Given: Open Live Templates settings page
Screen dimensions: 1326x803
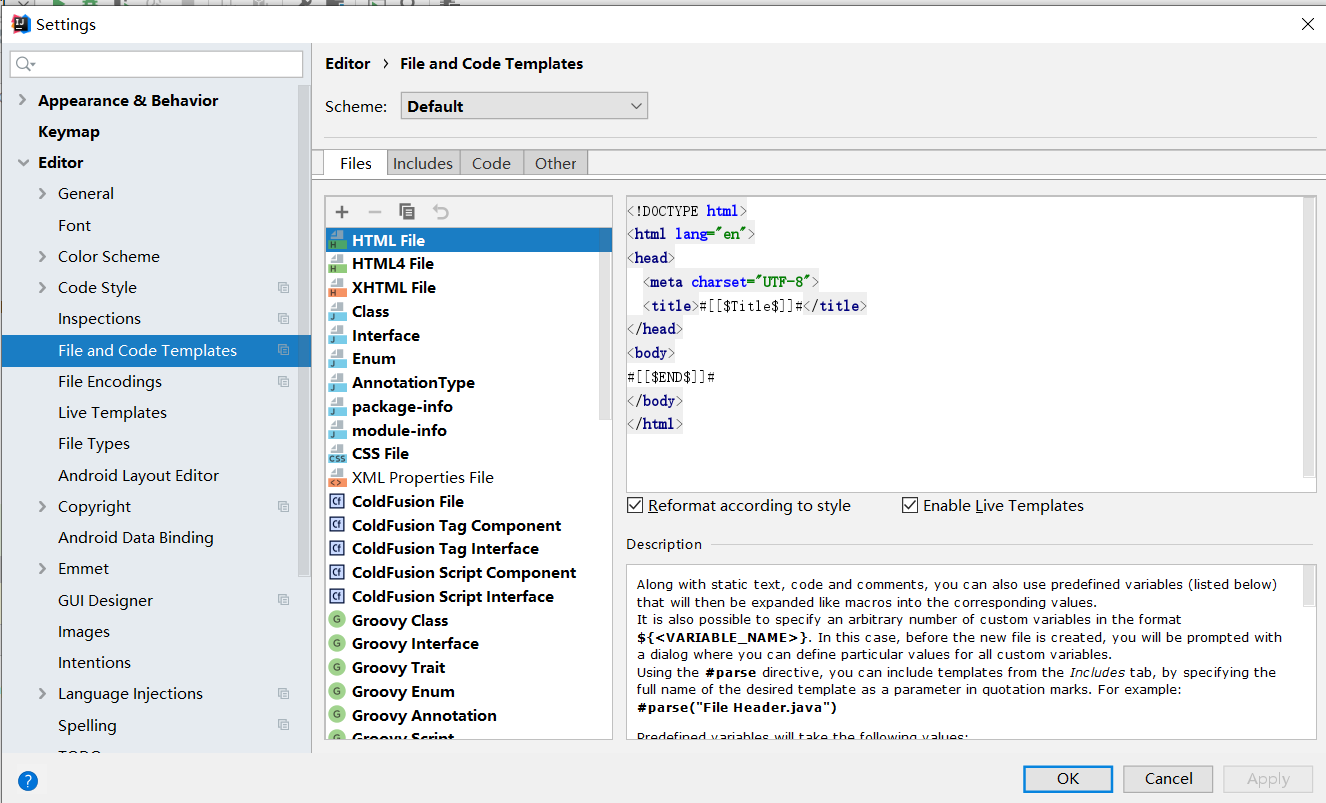Looking at the screenshot, I should 112,413.
